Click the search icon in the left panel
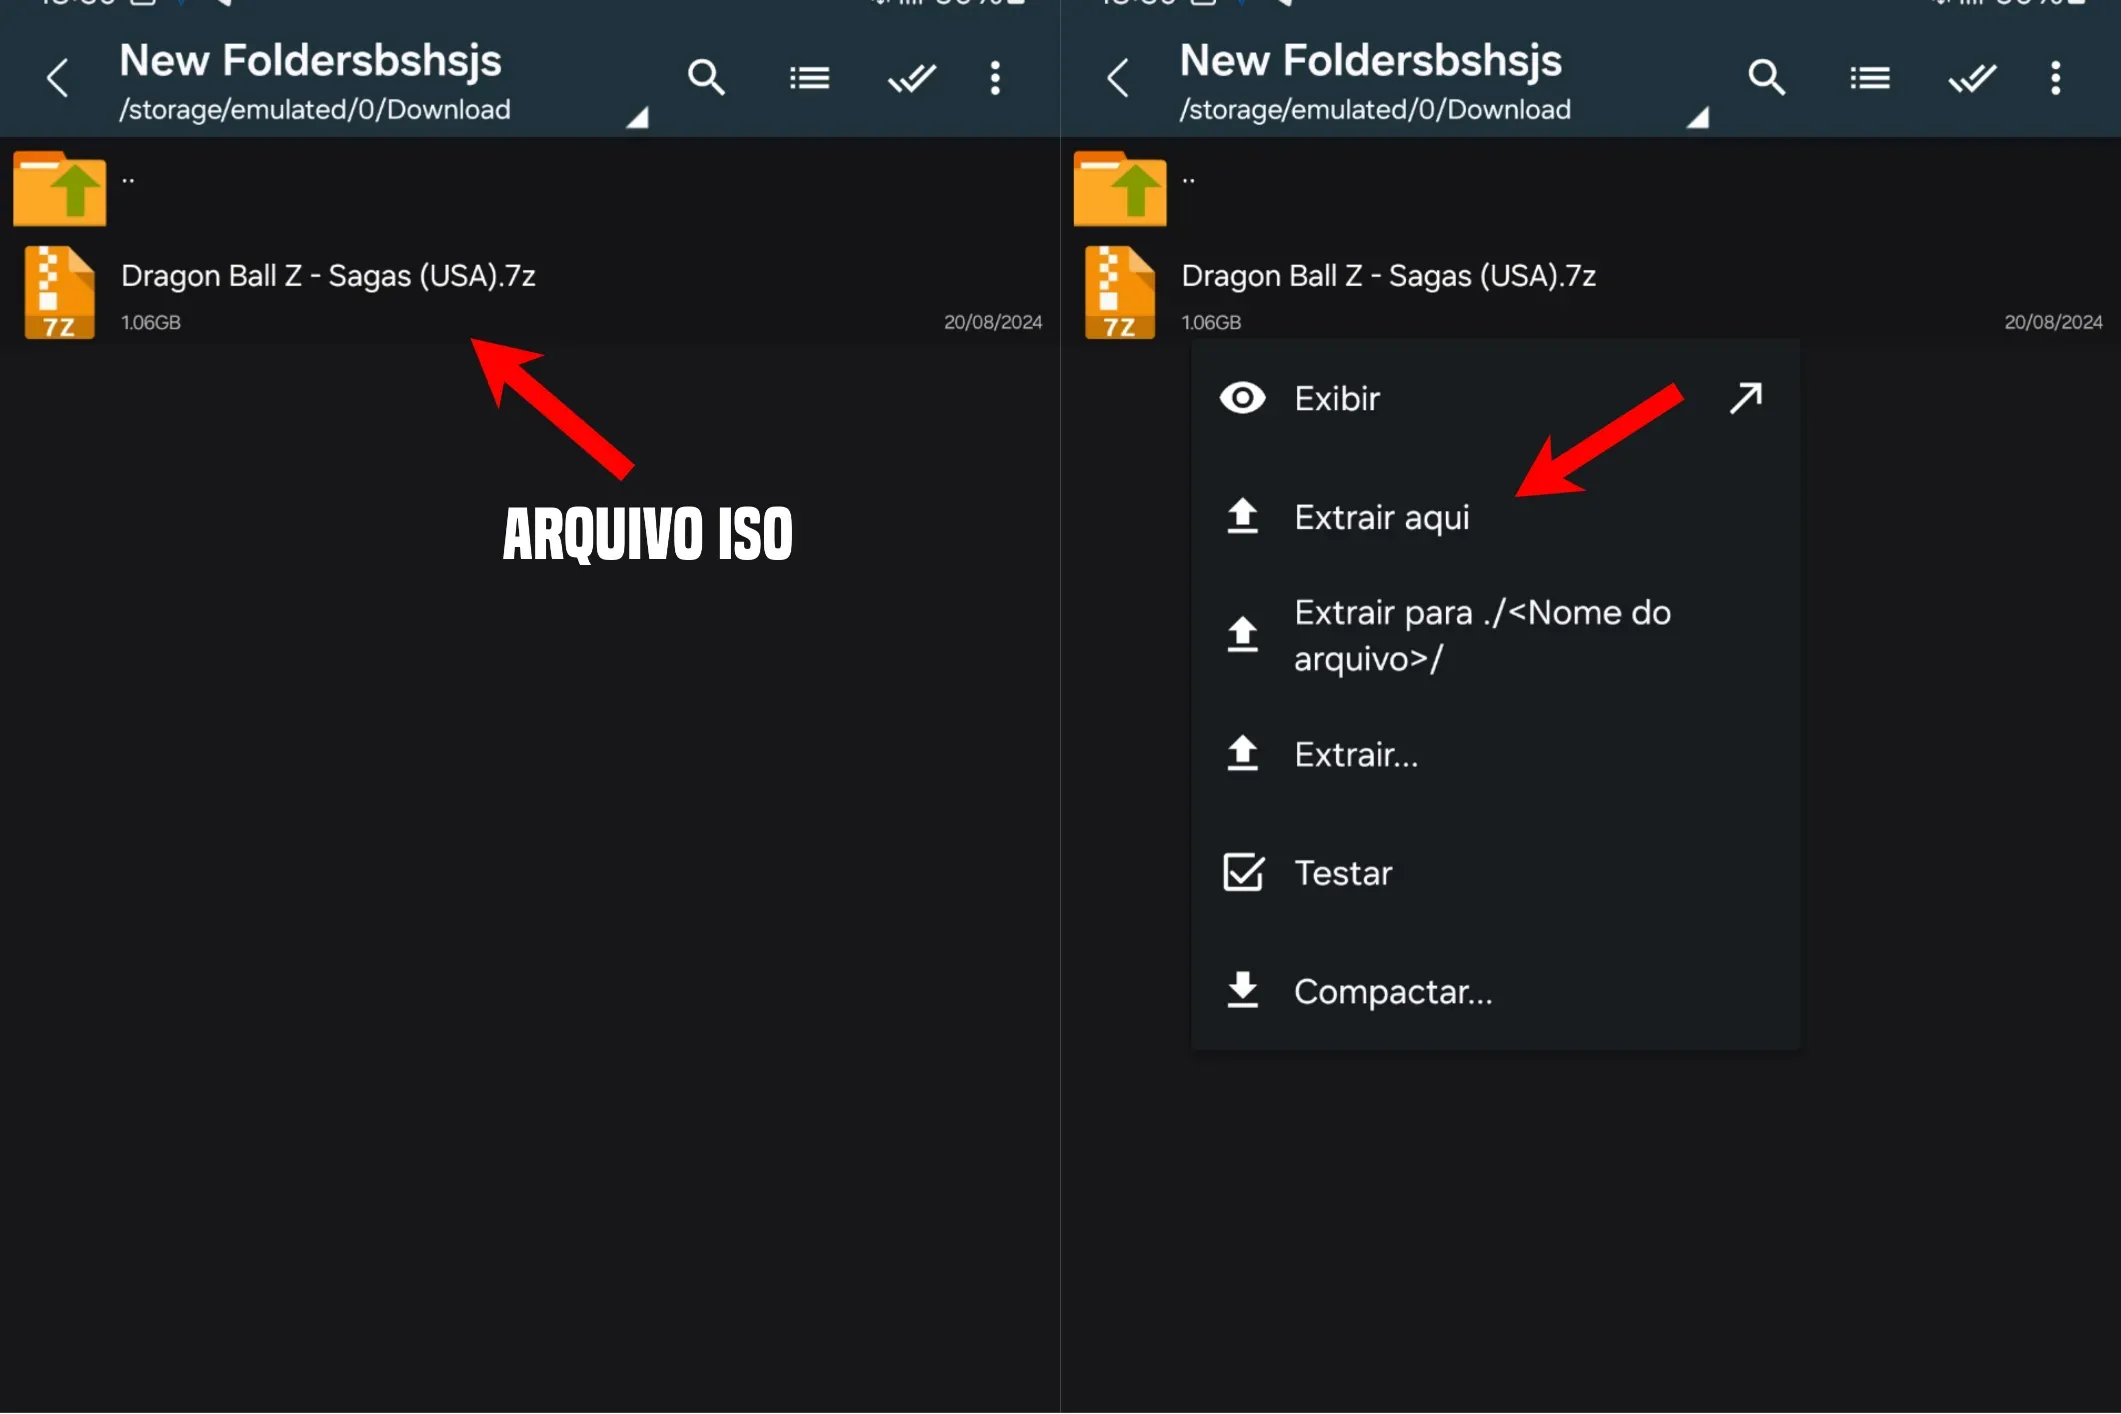This screenshot has width=2121, height=1414. pos(706,77)
